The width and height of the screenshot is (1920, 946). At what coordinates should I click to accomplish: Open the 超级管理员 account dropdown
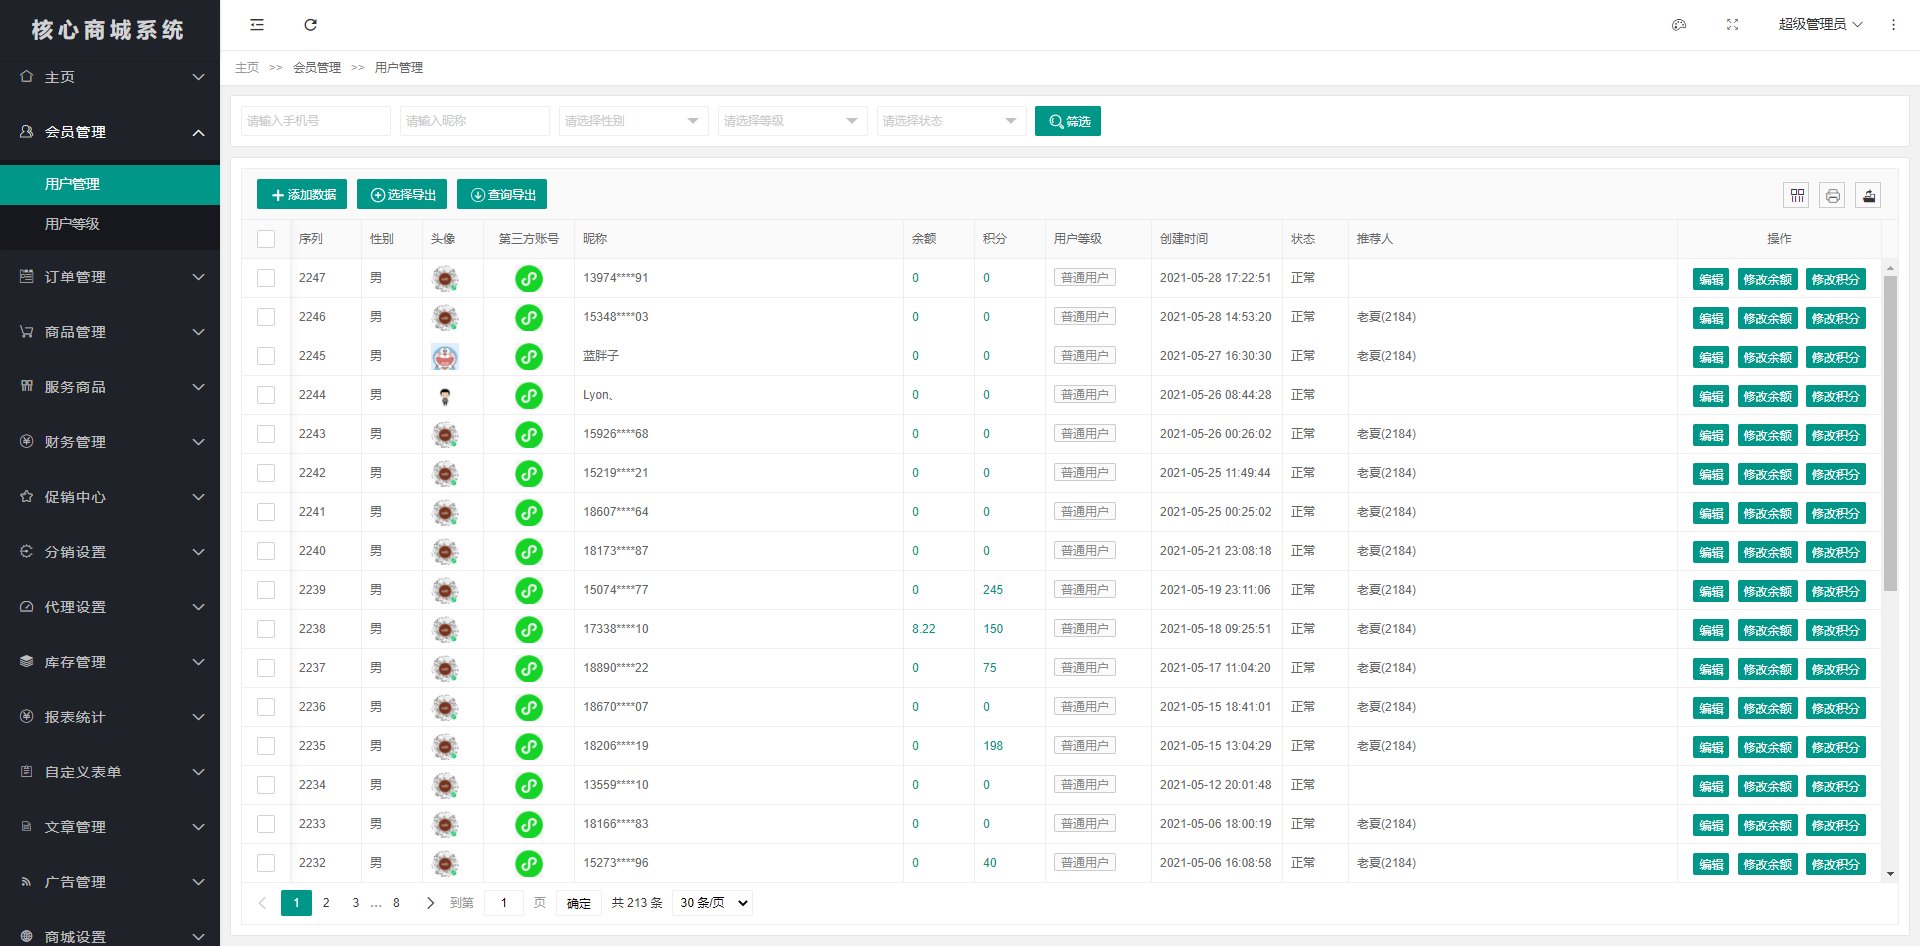(1820, 25)
